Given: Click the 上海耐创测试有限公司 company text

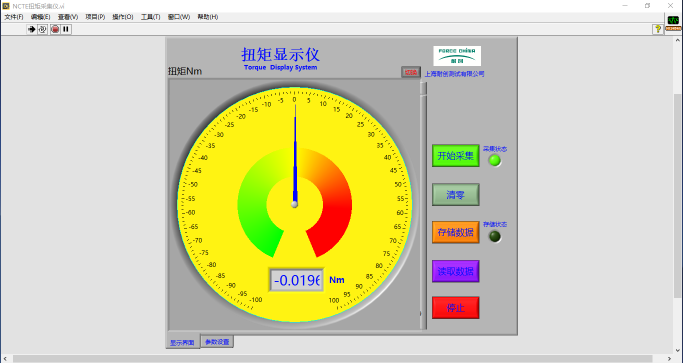Looking at the screenshot, I should 455,74.
